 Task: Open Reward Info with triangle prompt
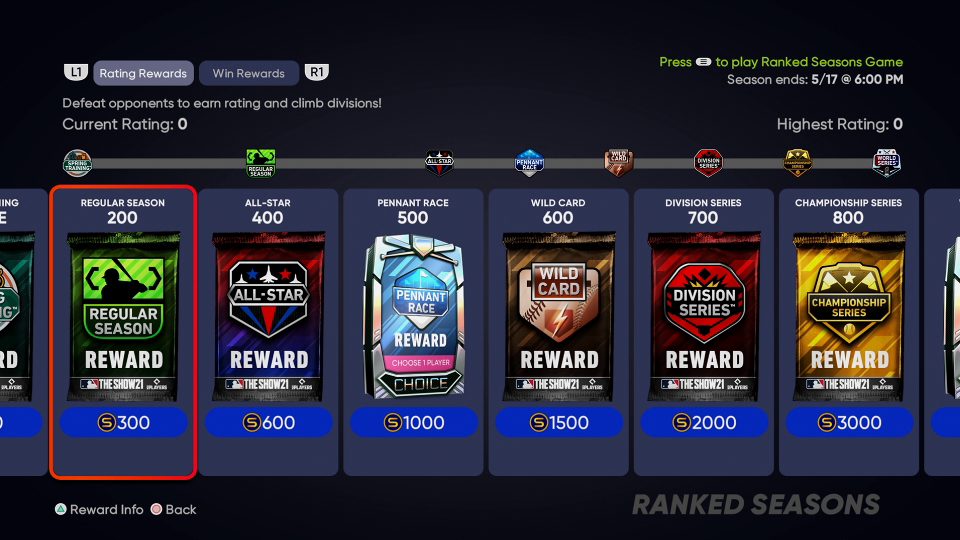click(99, 509)
